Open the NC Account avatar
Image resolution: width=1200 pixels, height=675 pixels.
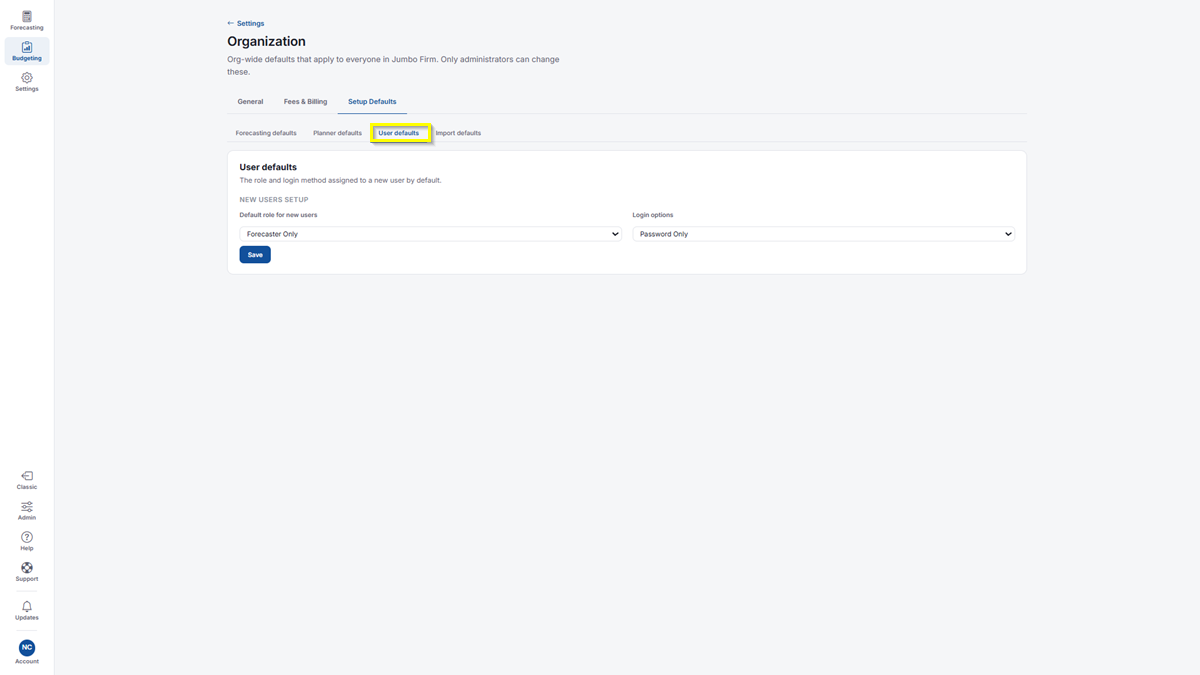[27, 652]
